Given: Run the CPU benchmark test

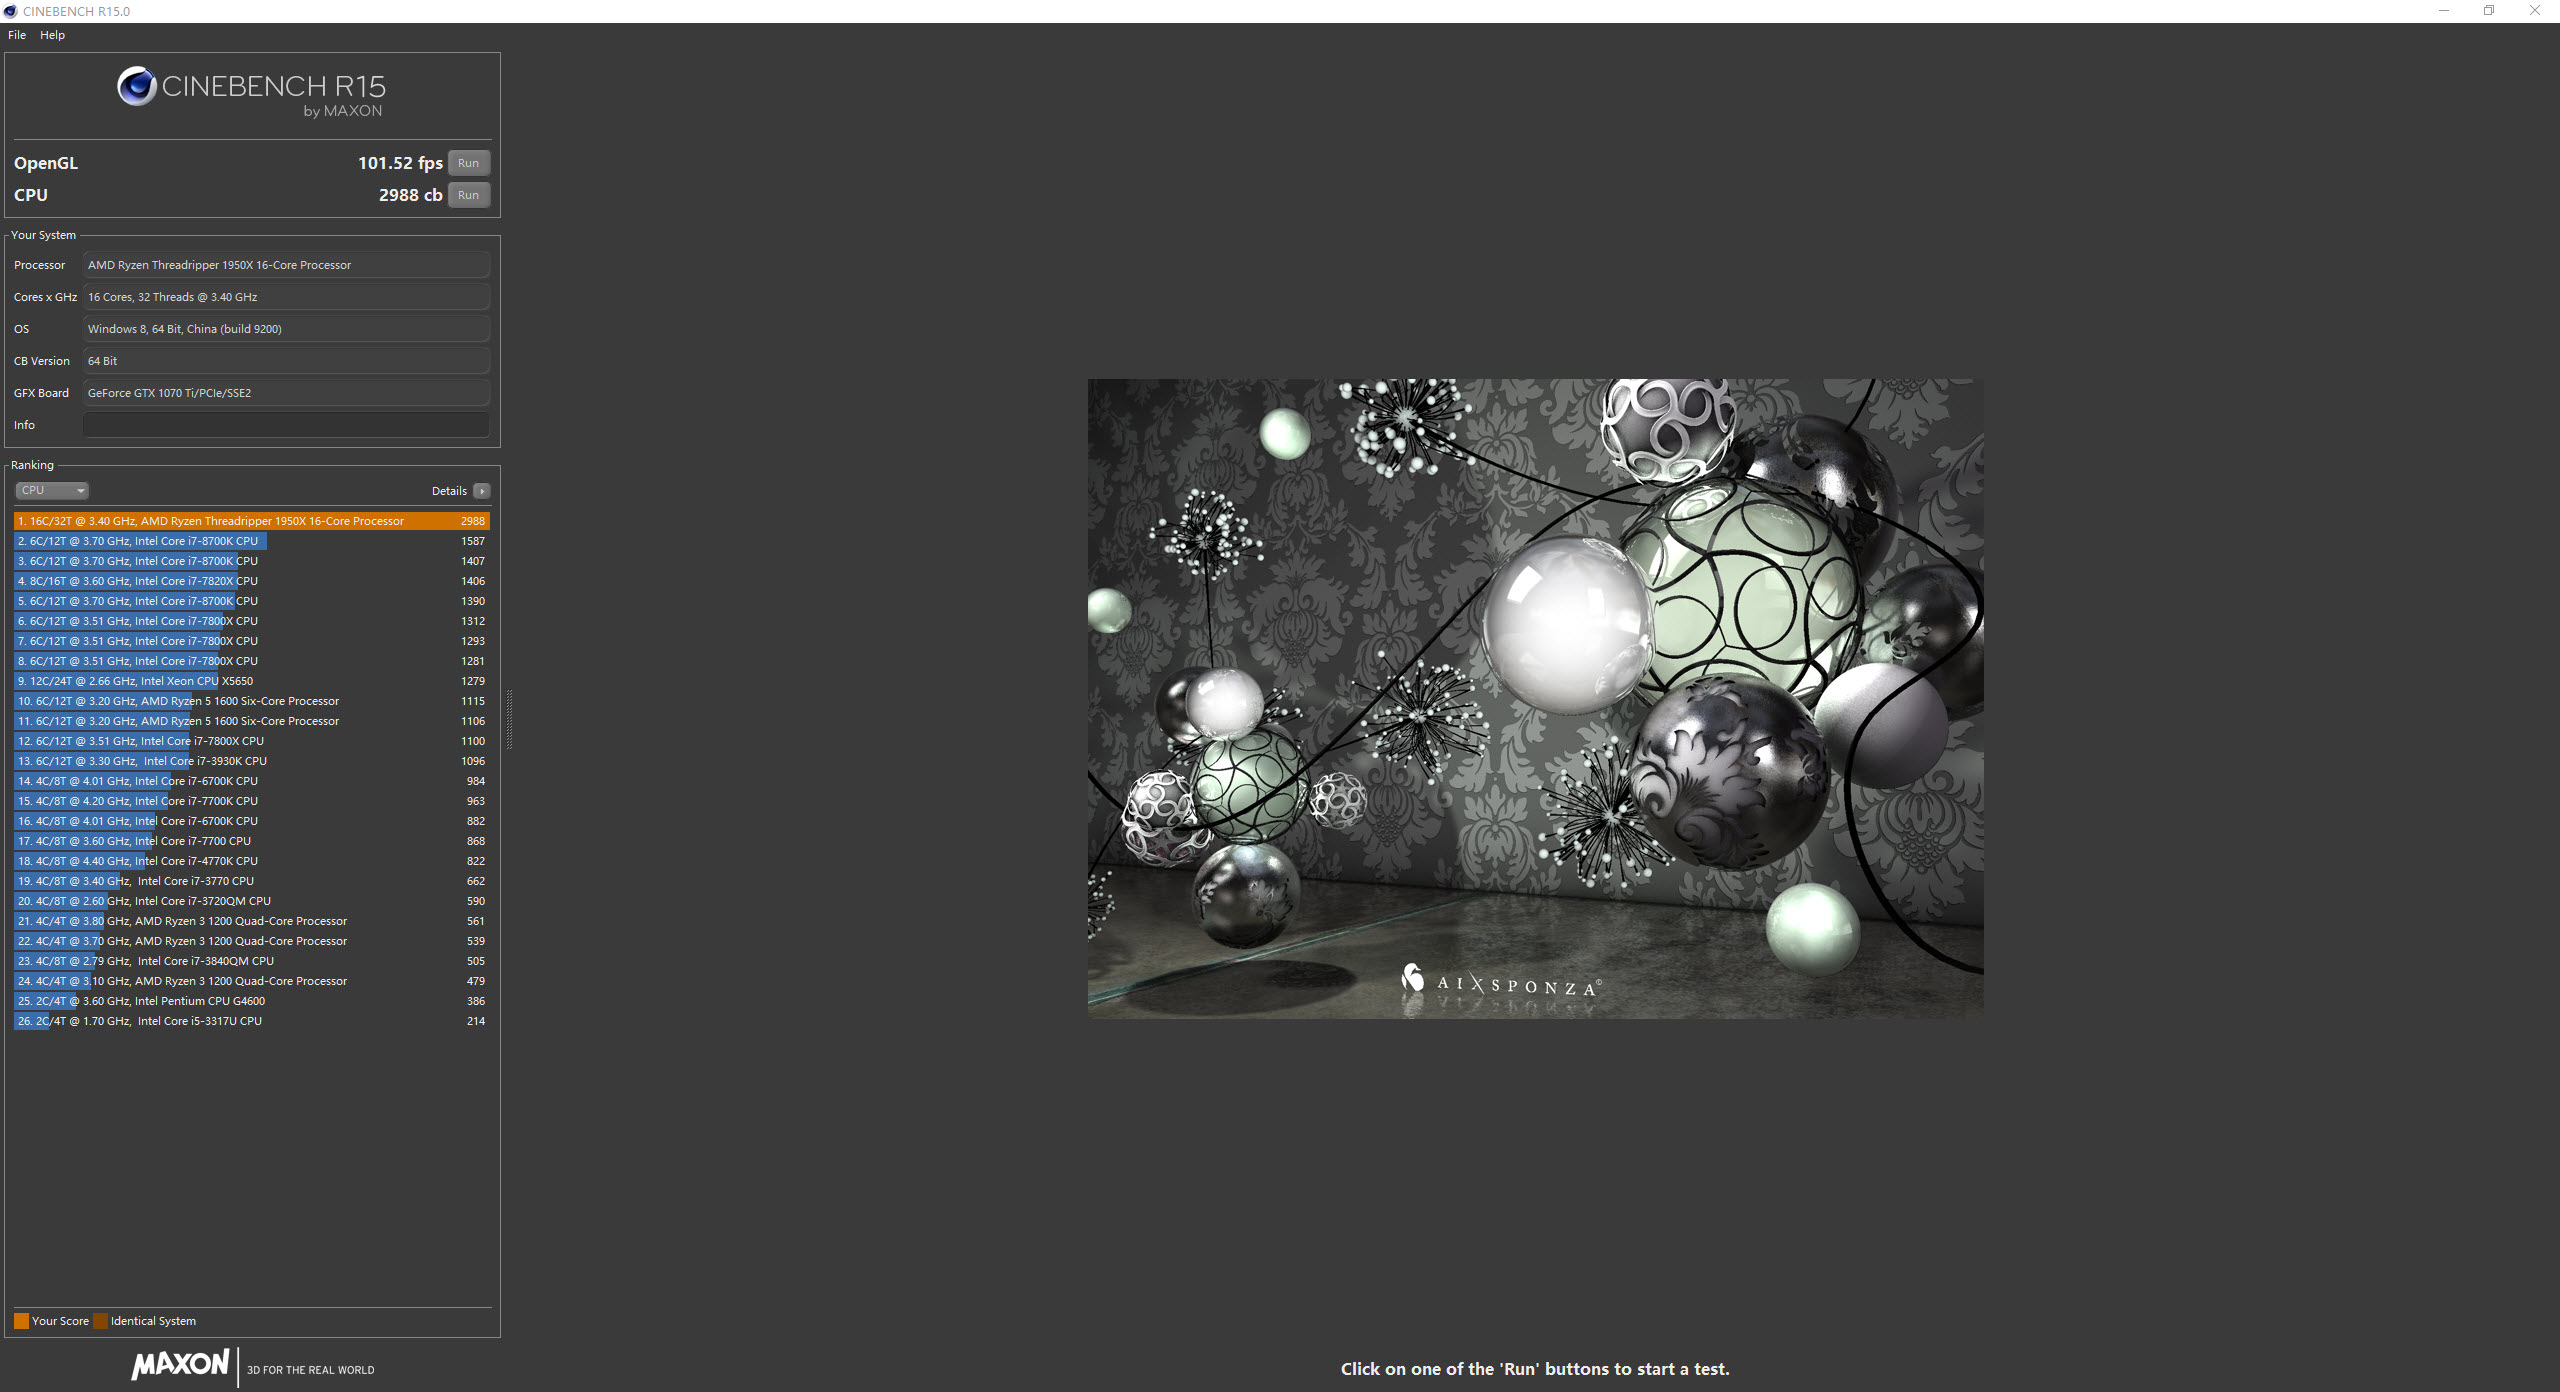Looking at the screenshot, I should click(x=468, y=195).
